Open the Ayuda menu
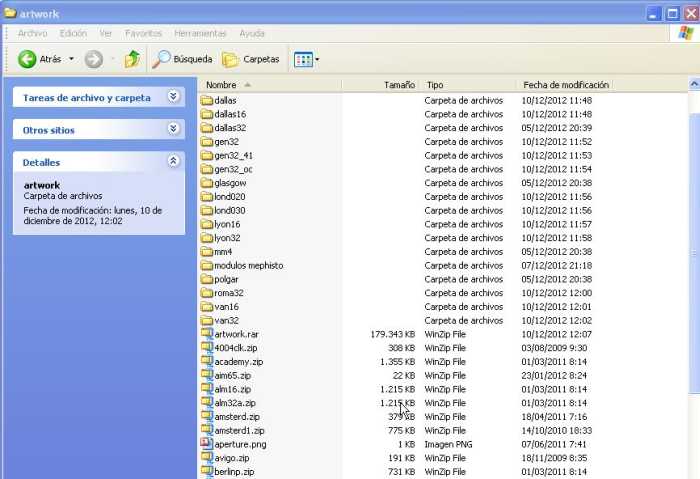The image size is (700, 479). pyautogui.click(x=252, y=33)
